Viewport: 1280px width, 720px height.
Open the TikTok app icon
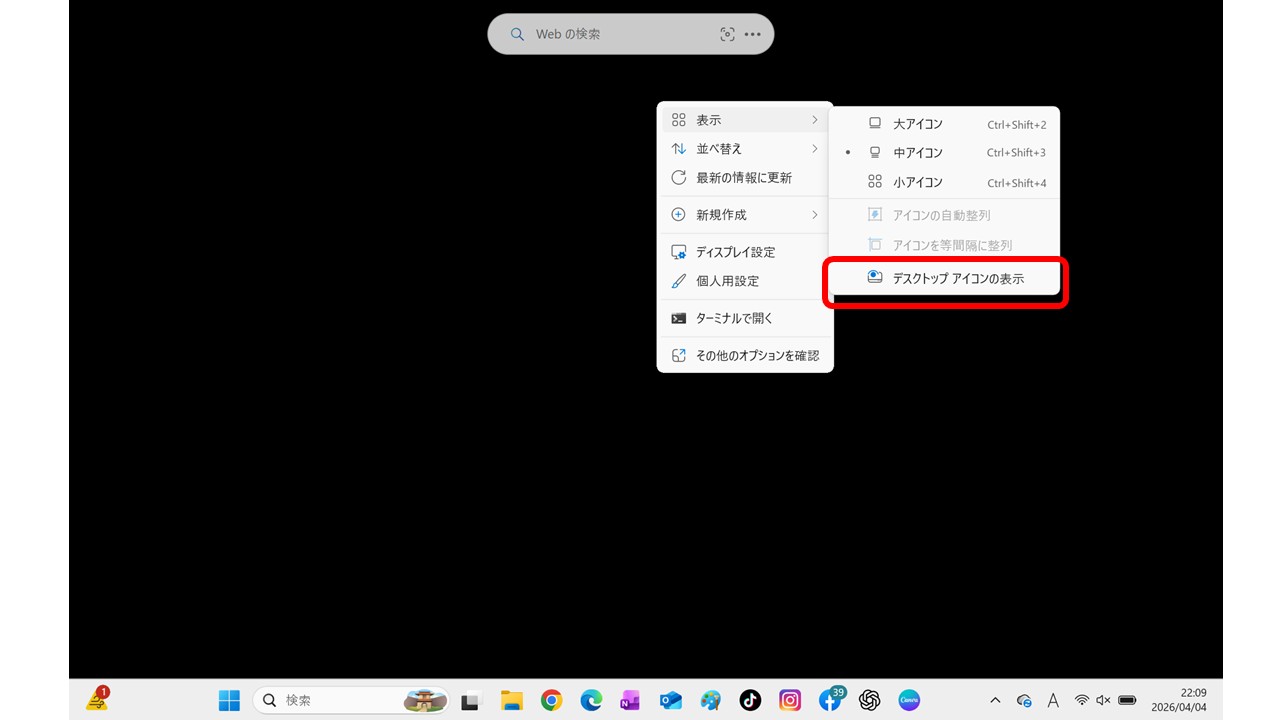[x=750, y=700]
